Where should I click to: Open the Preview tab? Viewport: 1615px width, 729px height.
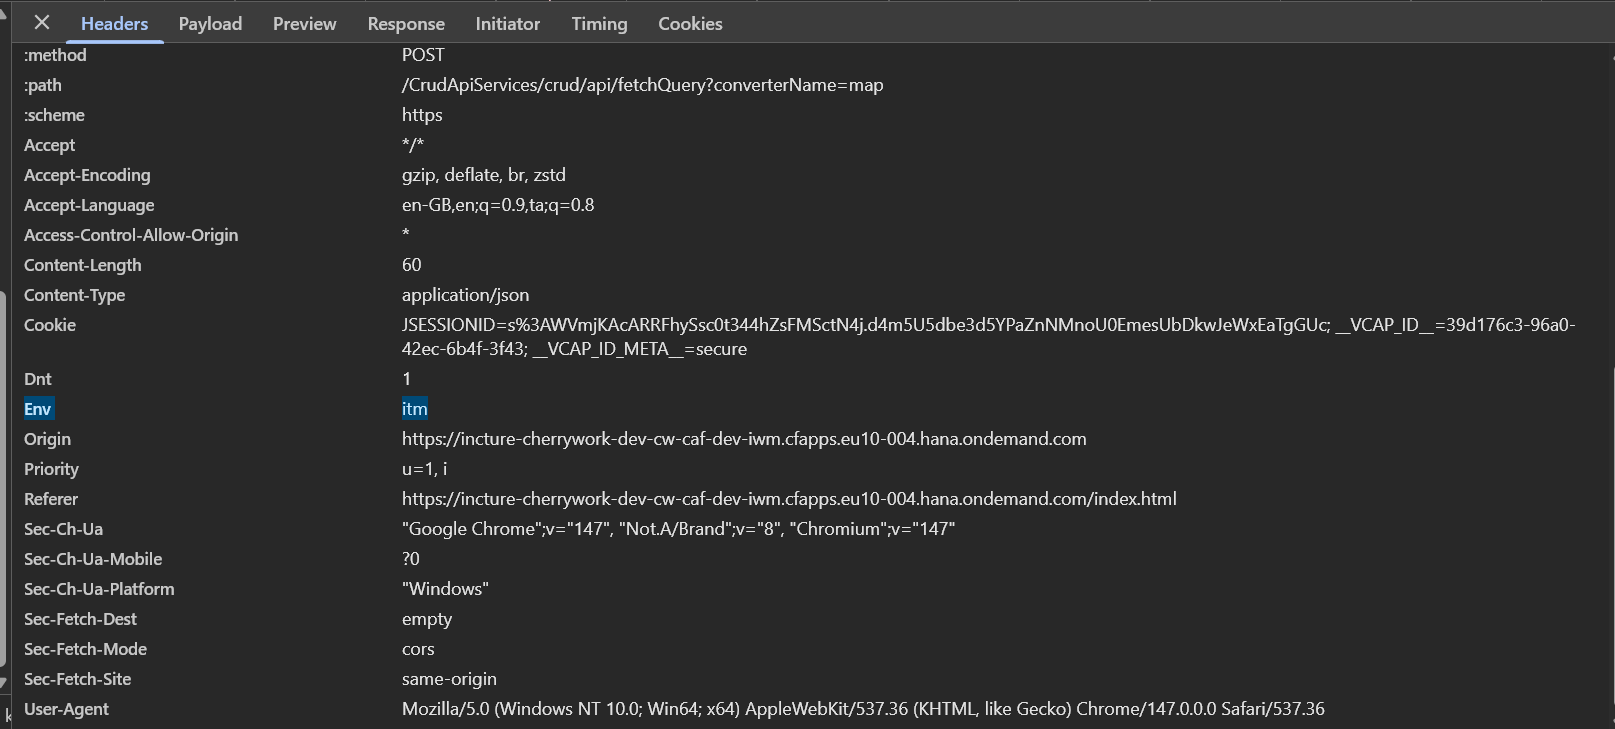point(304,23)
